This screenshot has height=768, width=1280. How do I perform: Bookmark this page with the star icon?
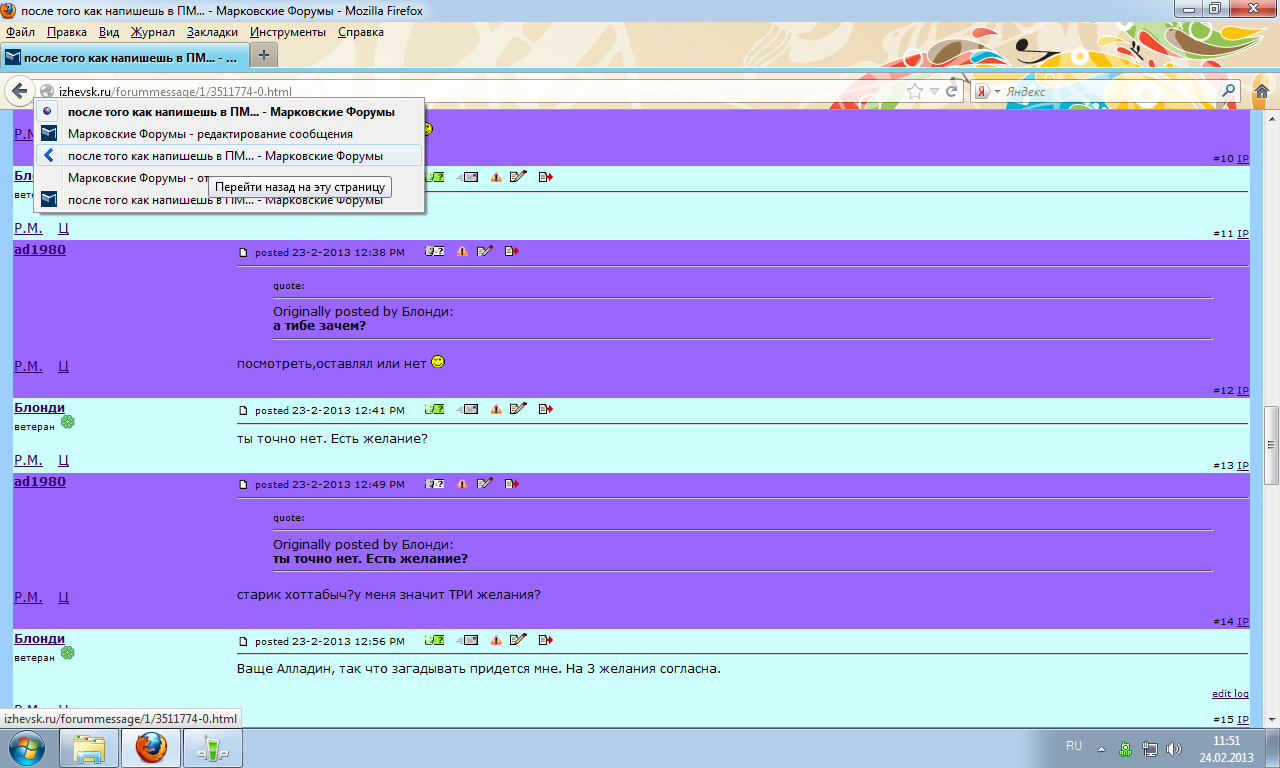click(914, 91)
